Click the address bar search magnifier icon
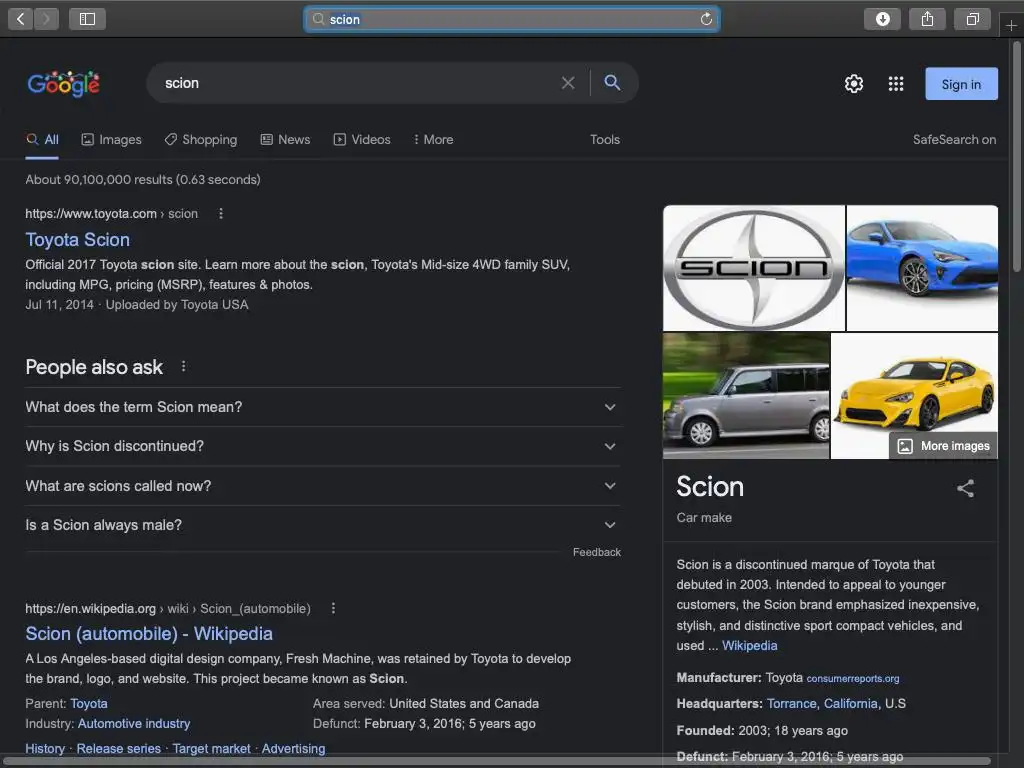This screenshot has height=768, width=1024. click(318, 19)
